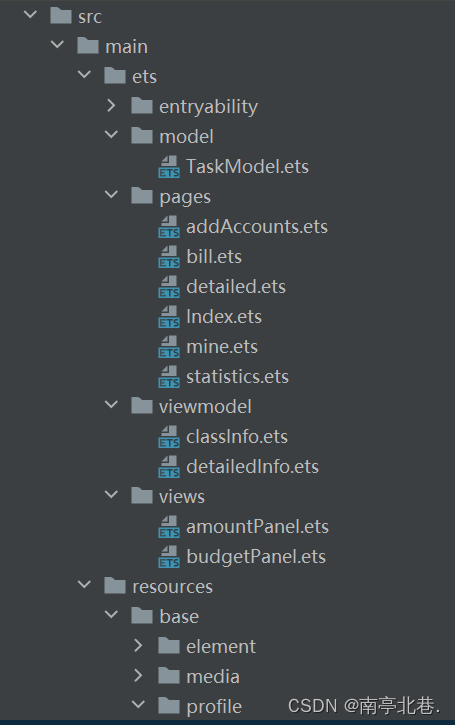The width and height of the screenshot is (455, 725).
Task: Click the ETS file icon for addAccounts.ets
Action: [169, 227]
